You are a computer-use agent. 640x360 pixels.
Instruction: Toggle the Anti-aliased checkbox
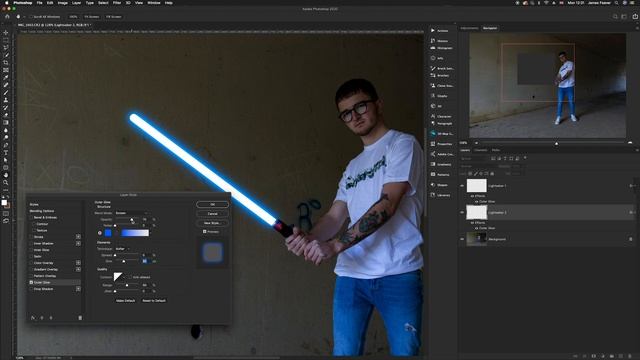tap(130, 277)
